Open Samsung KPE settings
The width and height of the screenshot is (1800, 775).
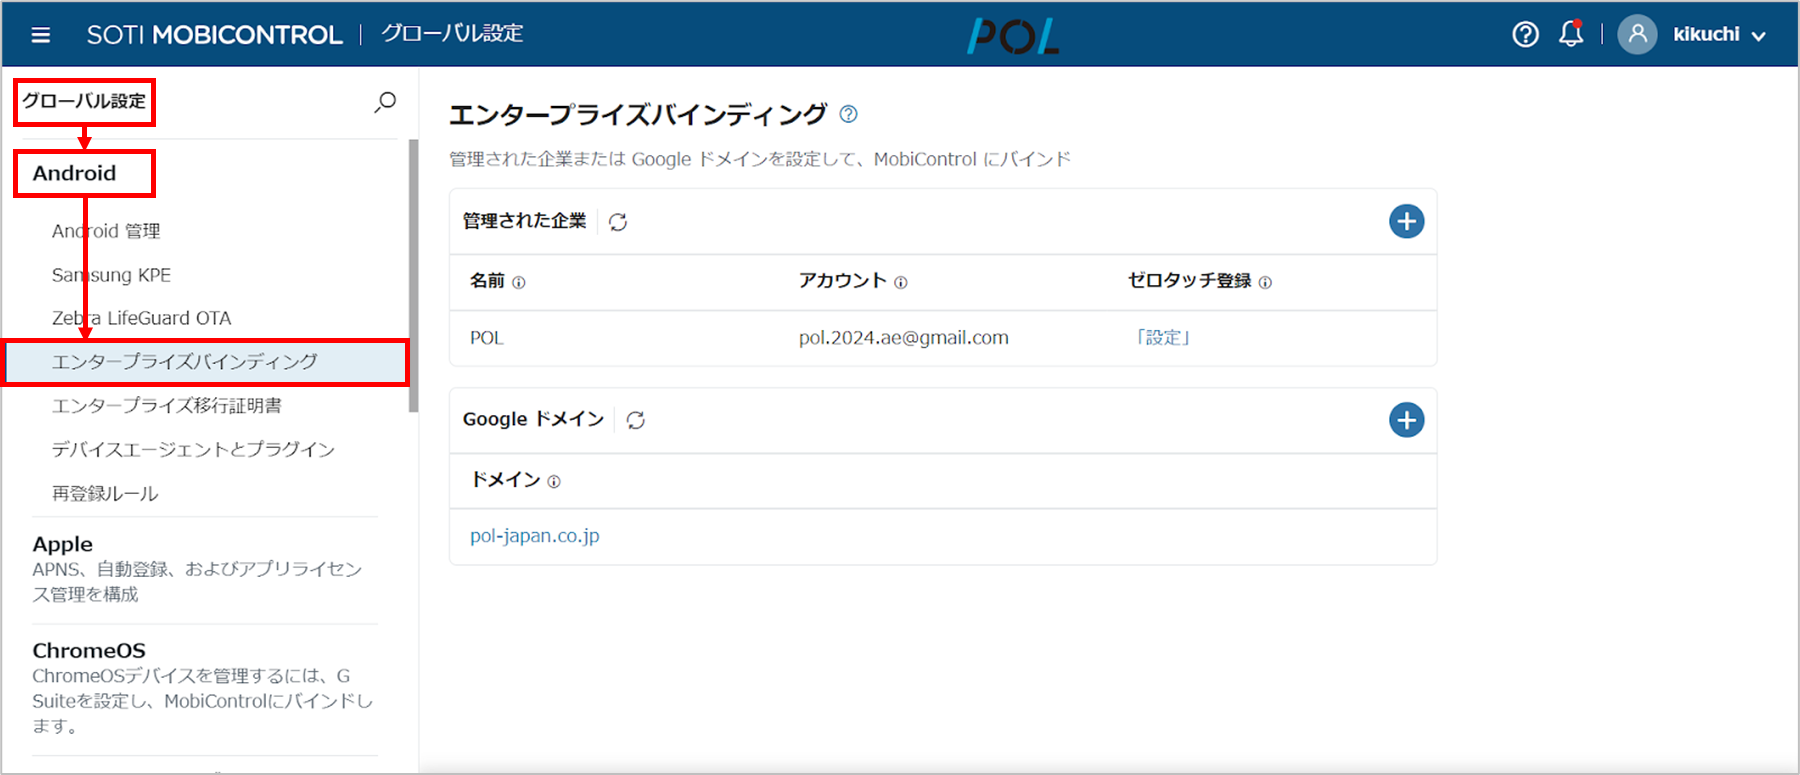pyautogui.click(x=111, y=275)
